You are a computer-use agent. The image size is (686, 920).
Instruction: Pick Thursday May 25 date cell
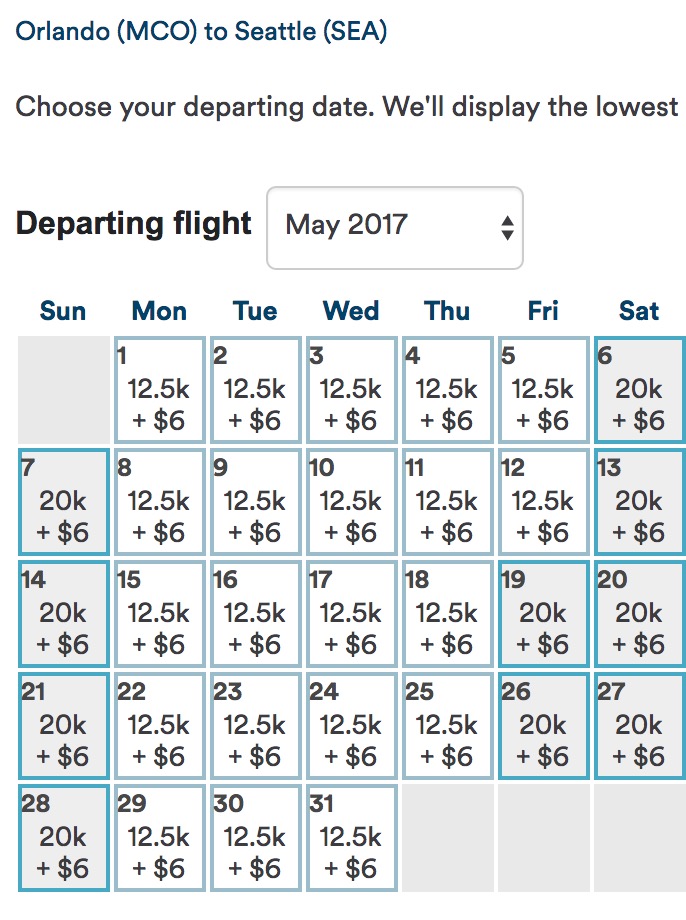coord(447,726)
